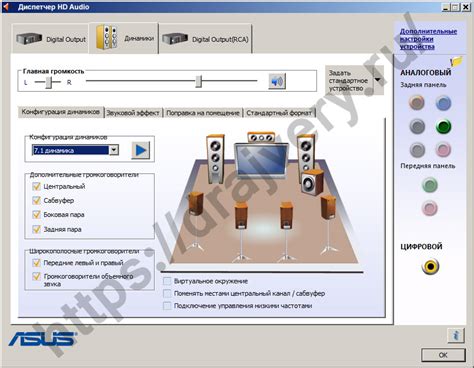474x368 pixels.
Task: Toggle the Задняя пара checkbox
Action: (x=36, y=229)
